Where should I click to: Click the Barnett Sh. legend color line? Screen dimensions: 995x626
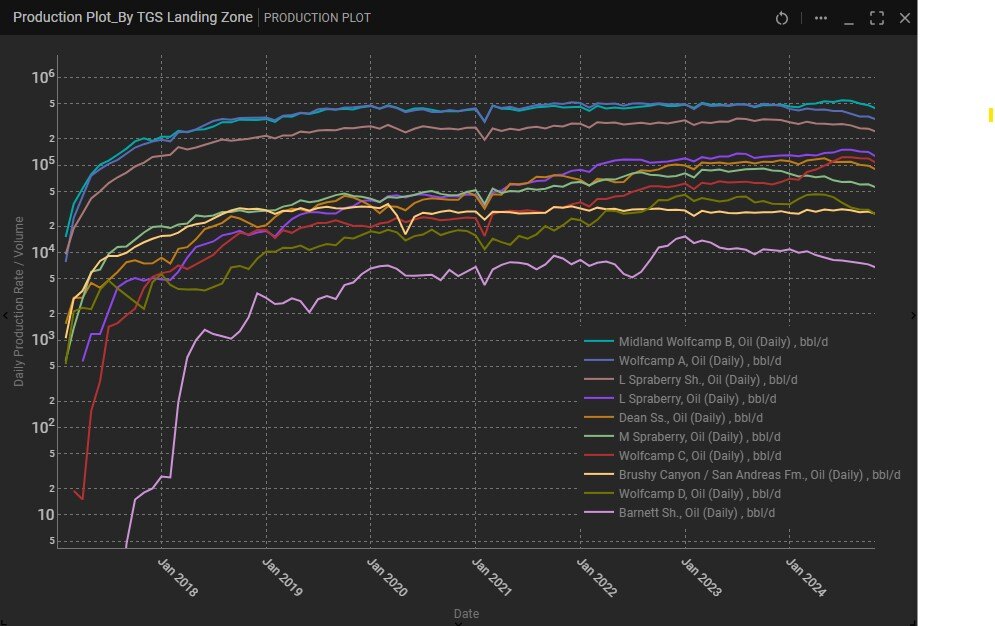click(x=598, y=513)
